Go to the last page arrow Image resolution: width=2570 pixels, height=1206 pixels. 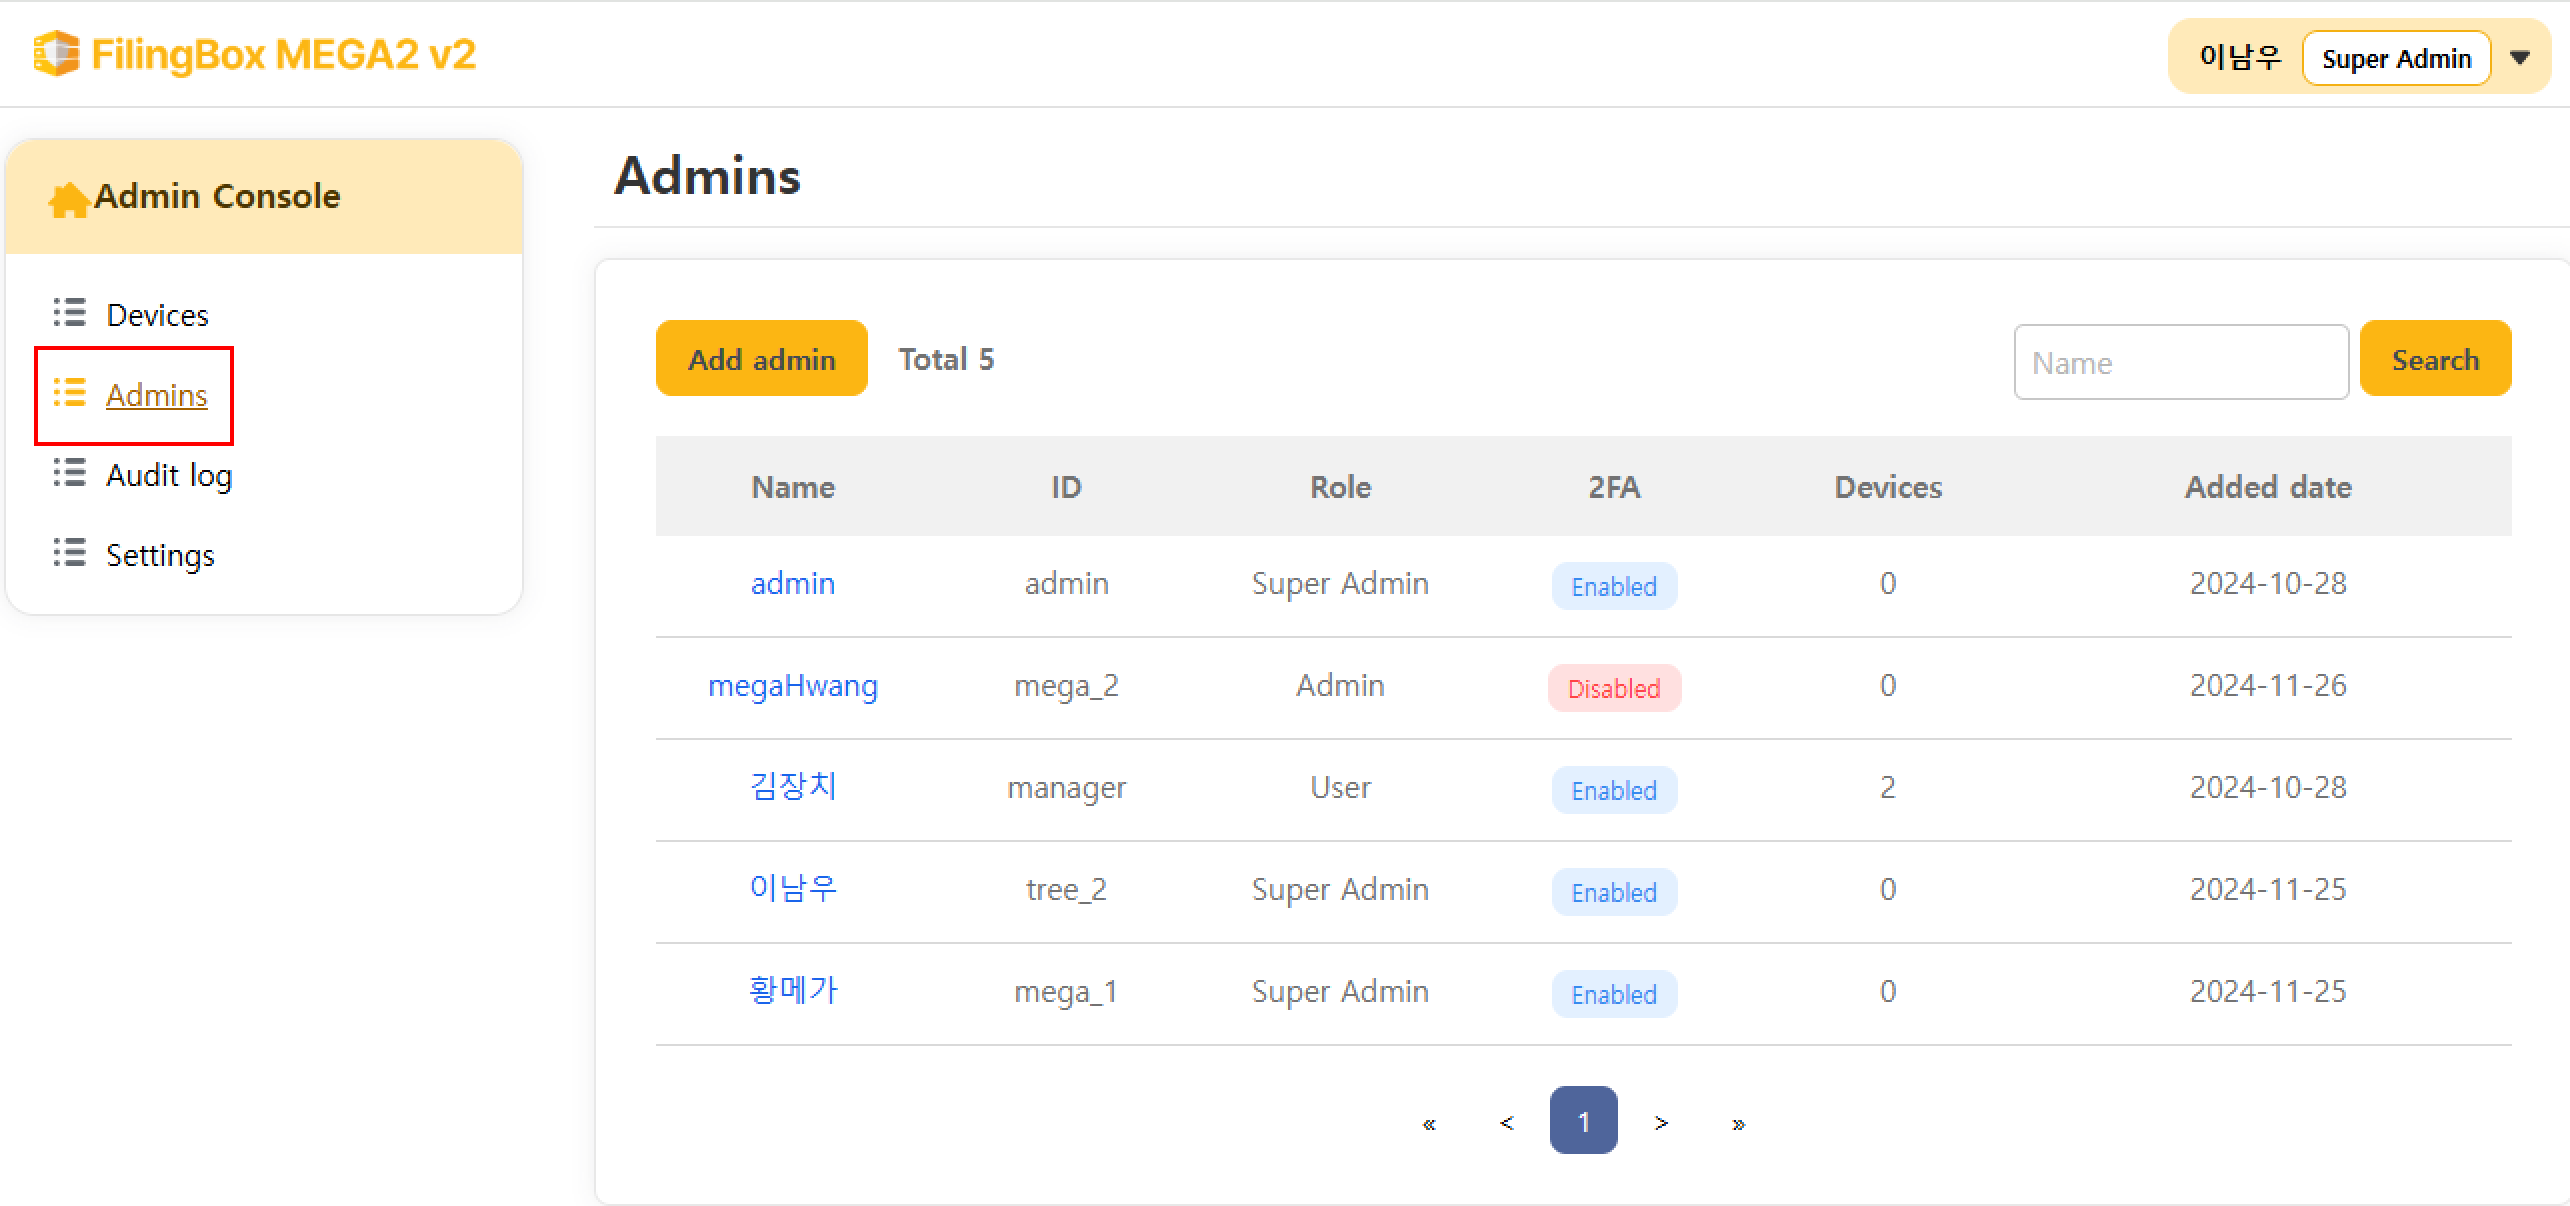[x=1738, y=1123]
